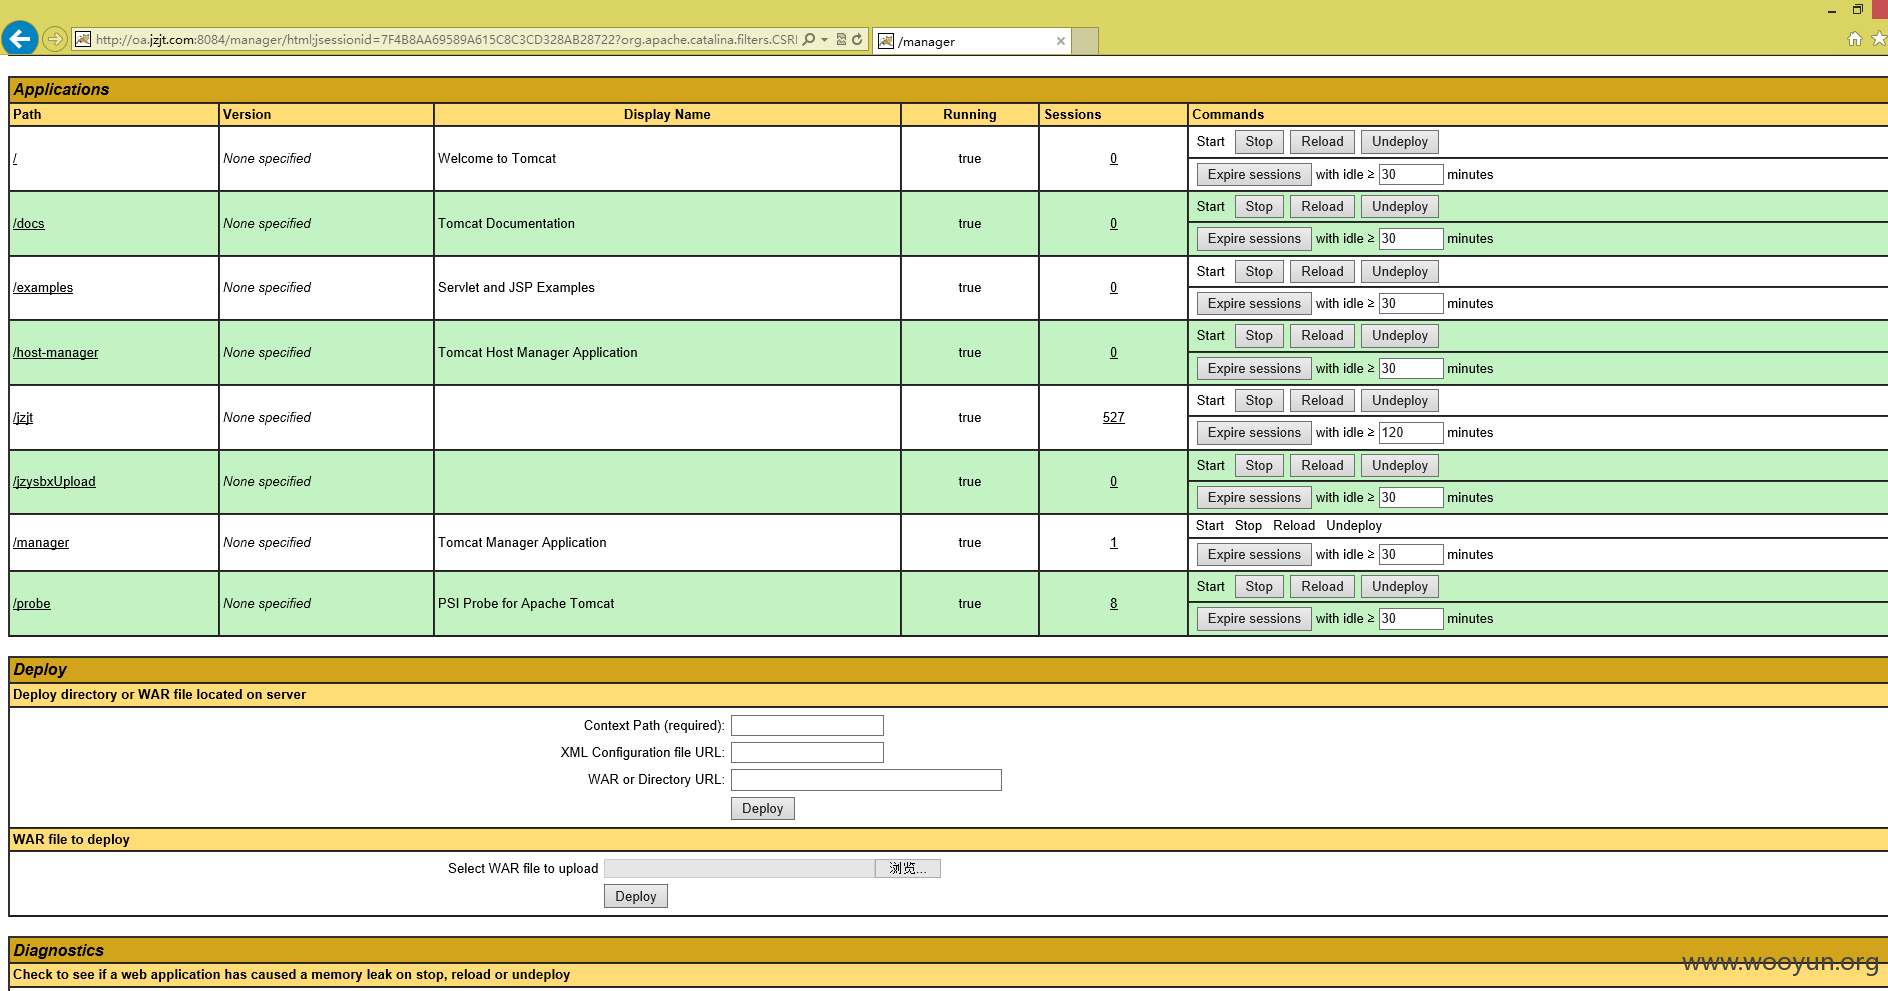Open the /examples application link
1888x991 pixels.
pos(43,288)
